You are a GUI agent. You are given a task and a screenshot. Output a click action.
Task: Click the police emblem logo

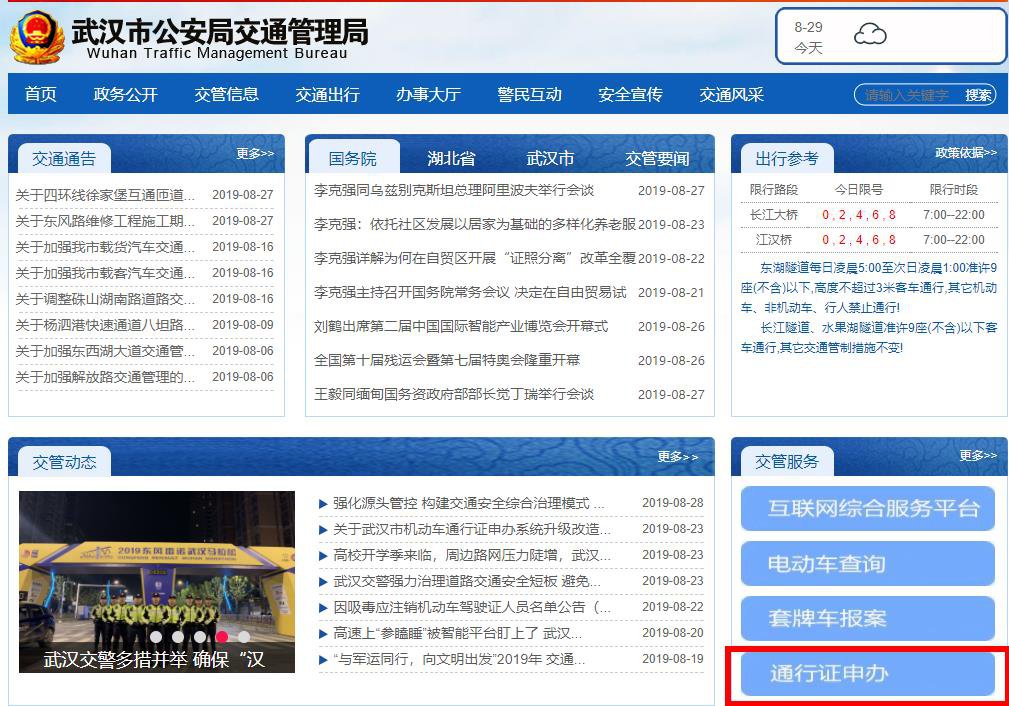pos(36,37)
